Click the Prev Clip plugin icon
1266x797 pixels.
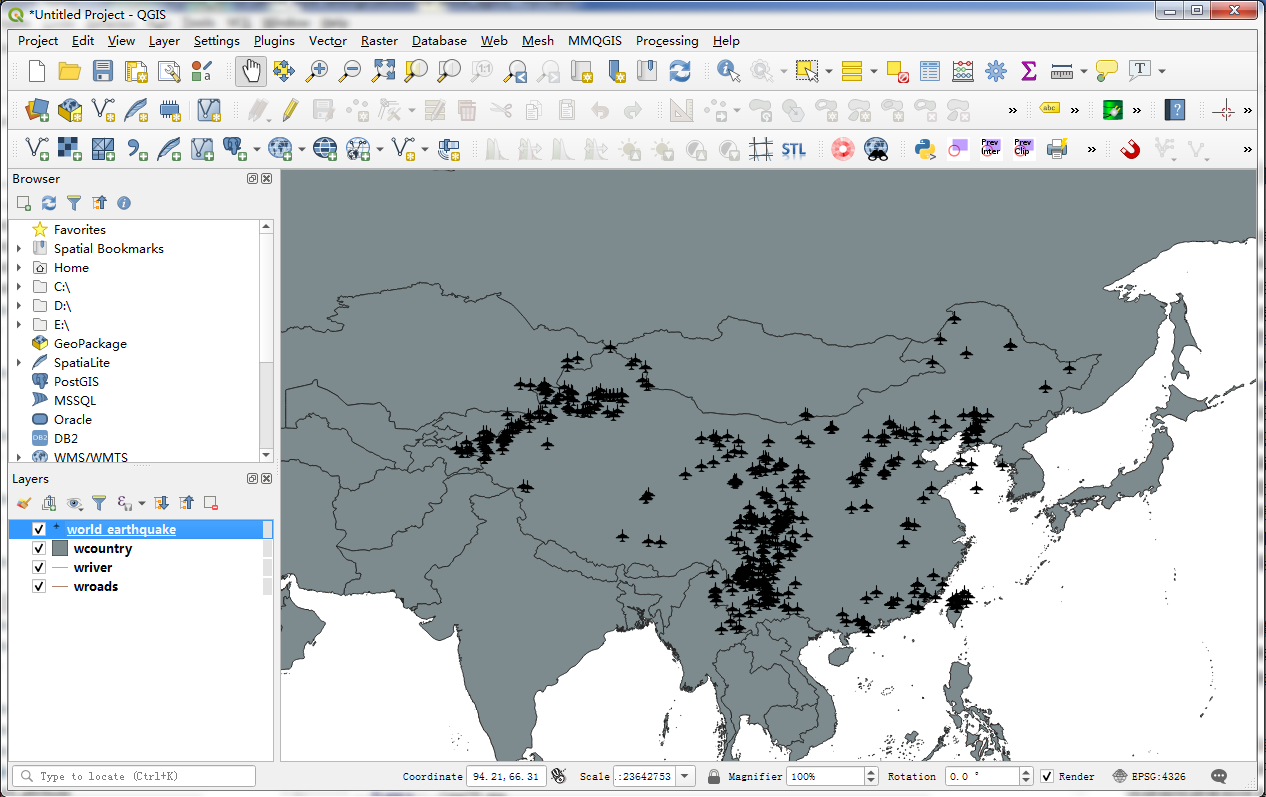1023,149
